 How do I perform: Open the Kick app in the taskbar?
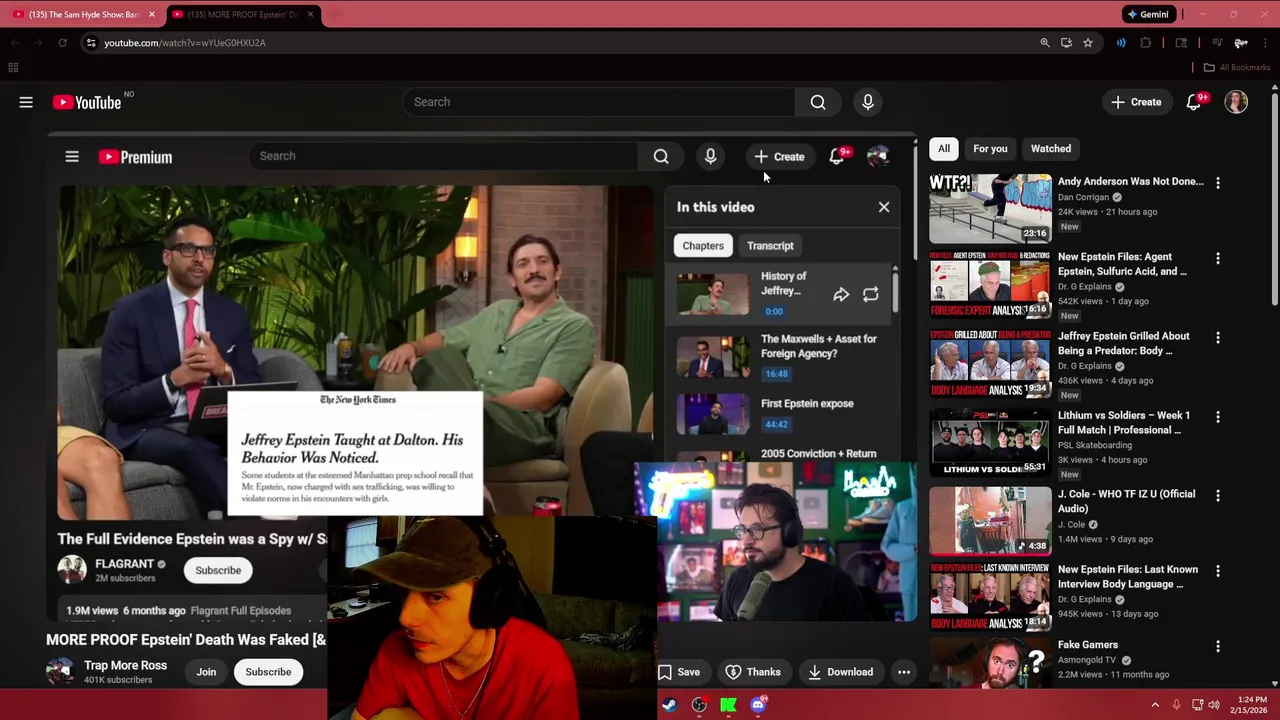tap(728, 705)
